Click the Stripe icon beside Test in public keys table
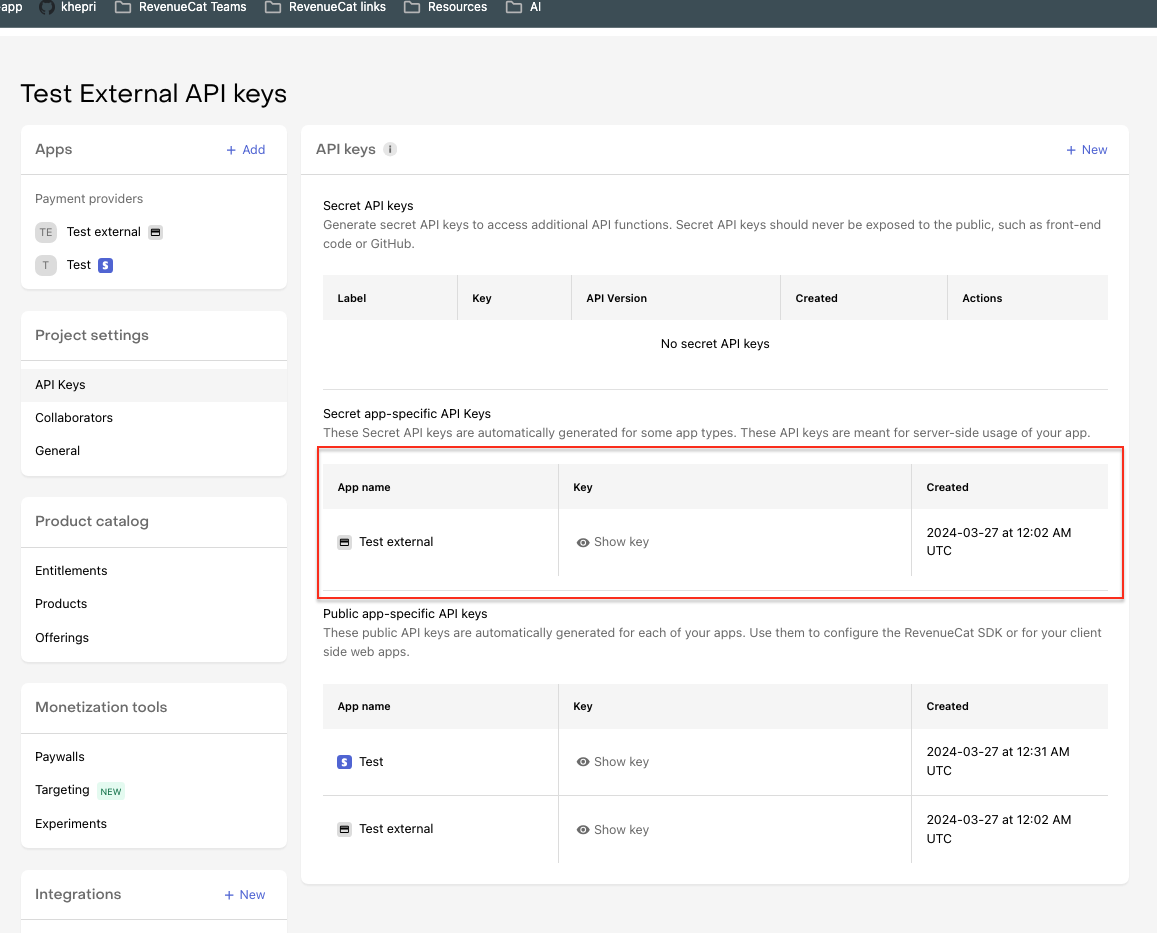1157x933 pixels. [342, 761]
